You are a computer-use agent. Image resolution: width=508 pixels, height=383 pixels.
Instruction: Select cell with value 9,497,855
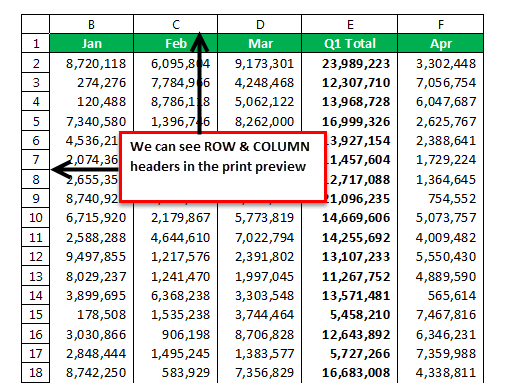tap(91, 256)
